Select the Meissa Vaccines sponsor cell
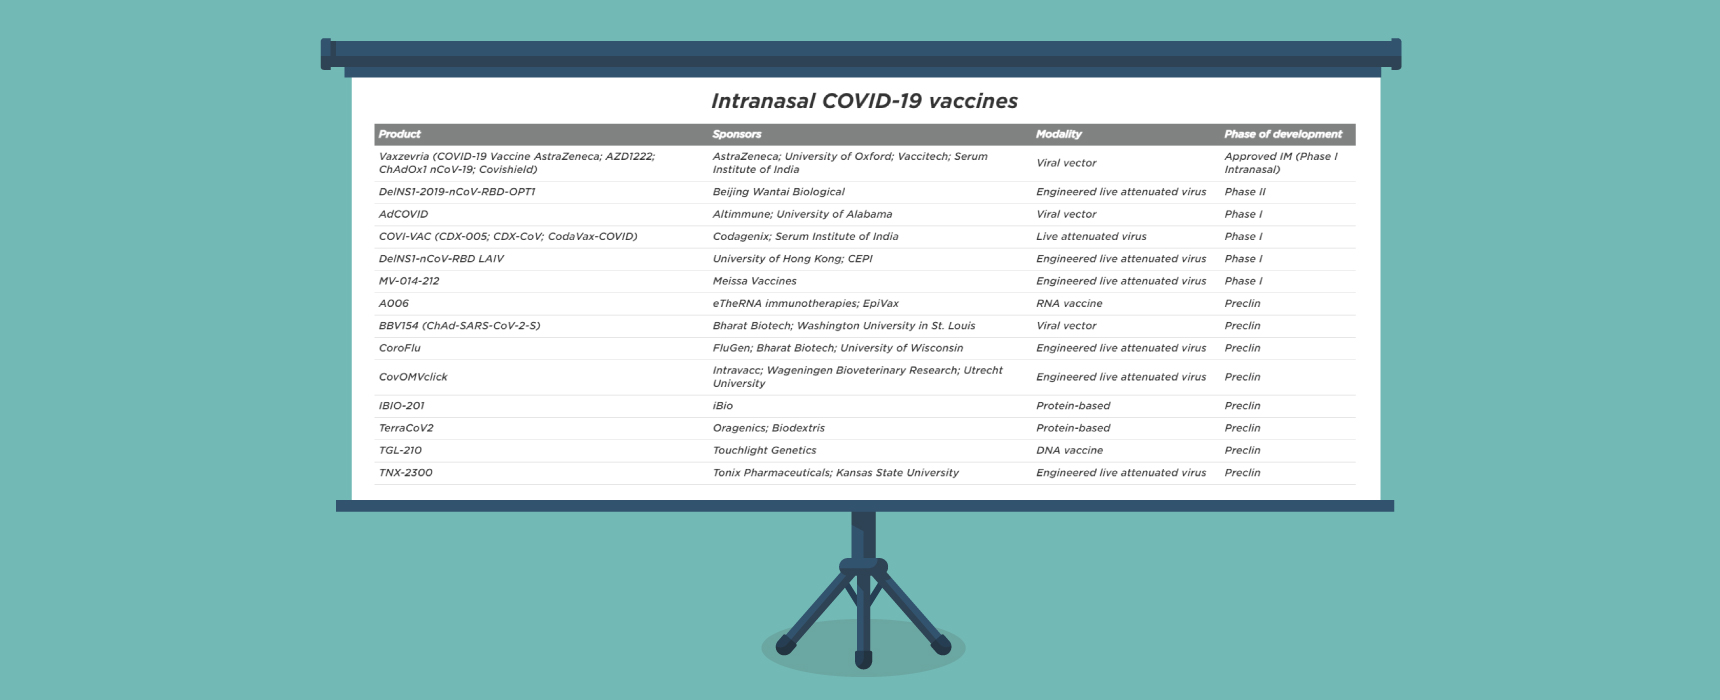 point(754,281)
